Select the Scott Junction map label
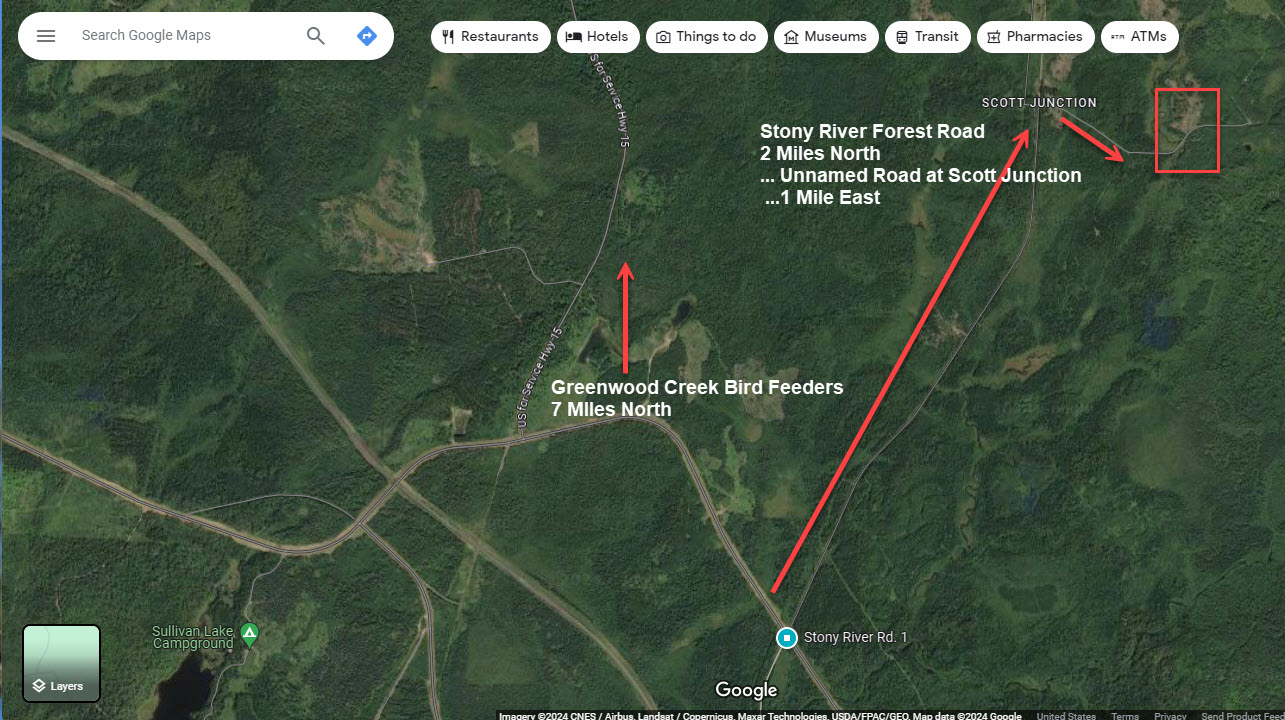The image size is (1285, 720). coord(1039,103)
